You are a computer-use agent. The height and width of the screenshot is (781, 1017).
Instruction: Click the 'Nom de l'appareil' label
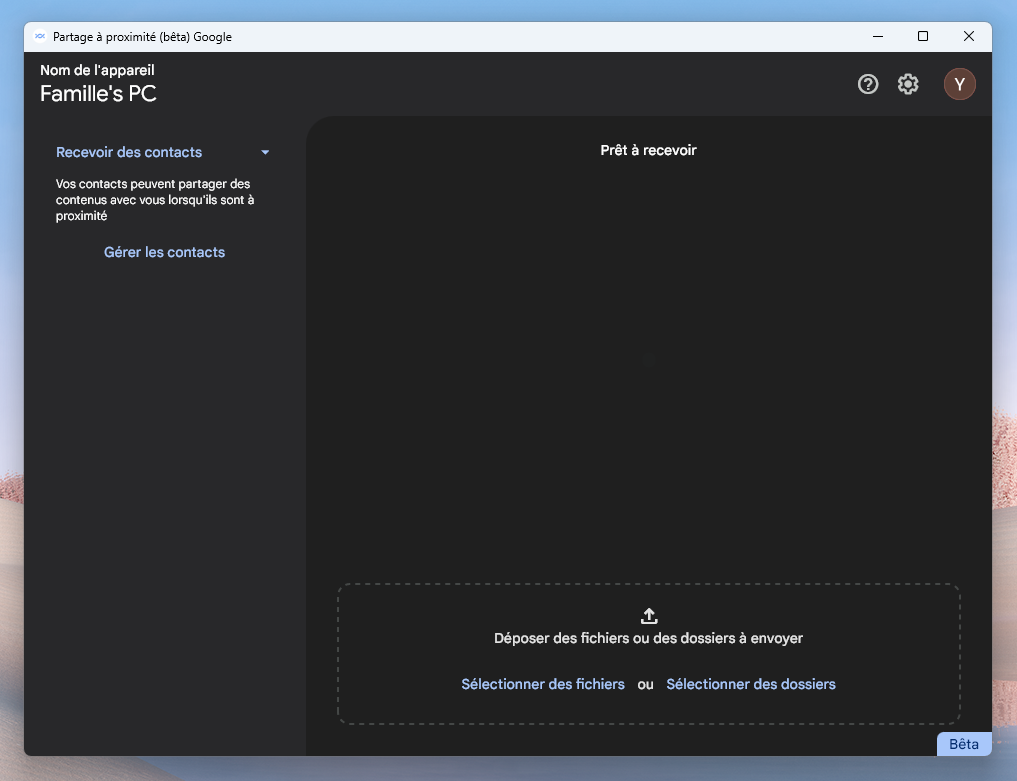(x=97, y=70)
